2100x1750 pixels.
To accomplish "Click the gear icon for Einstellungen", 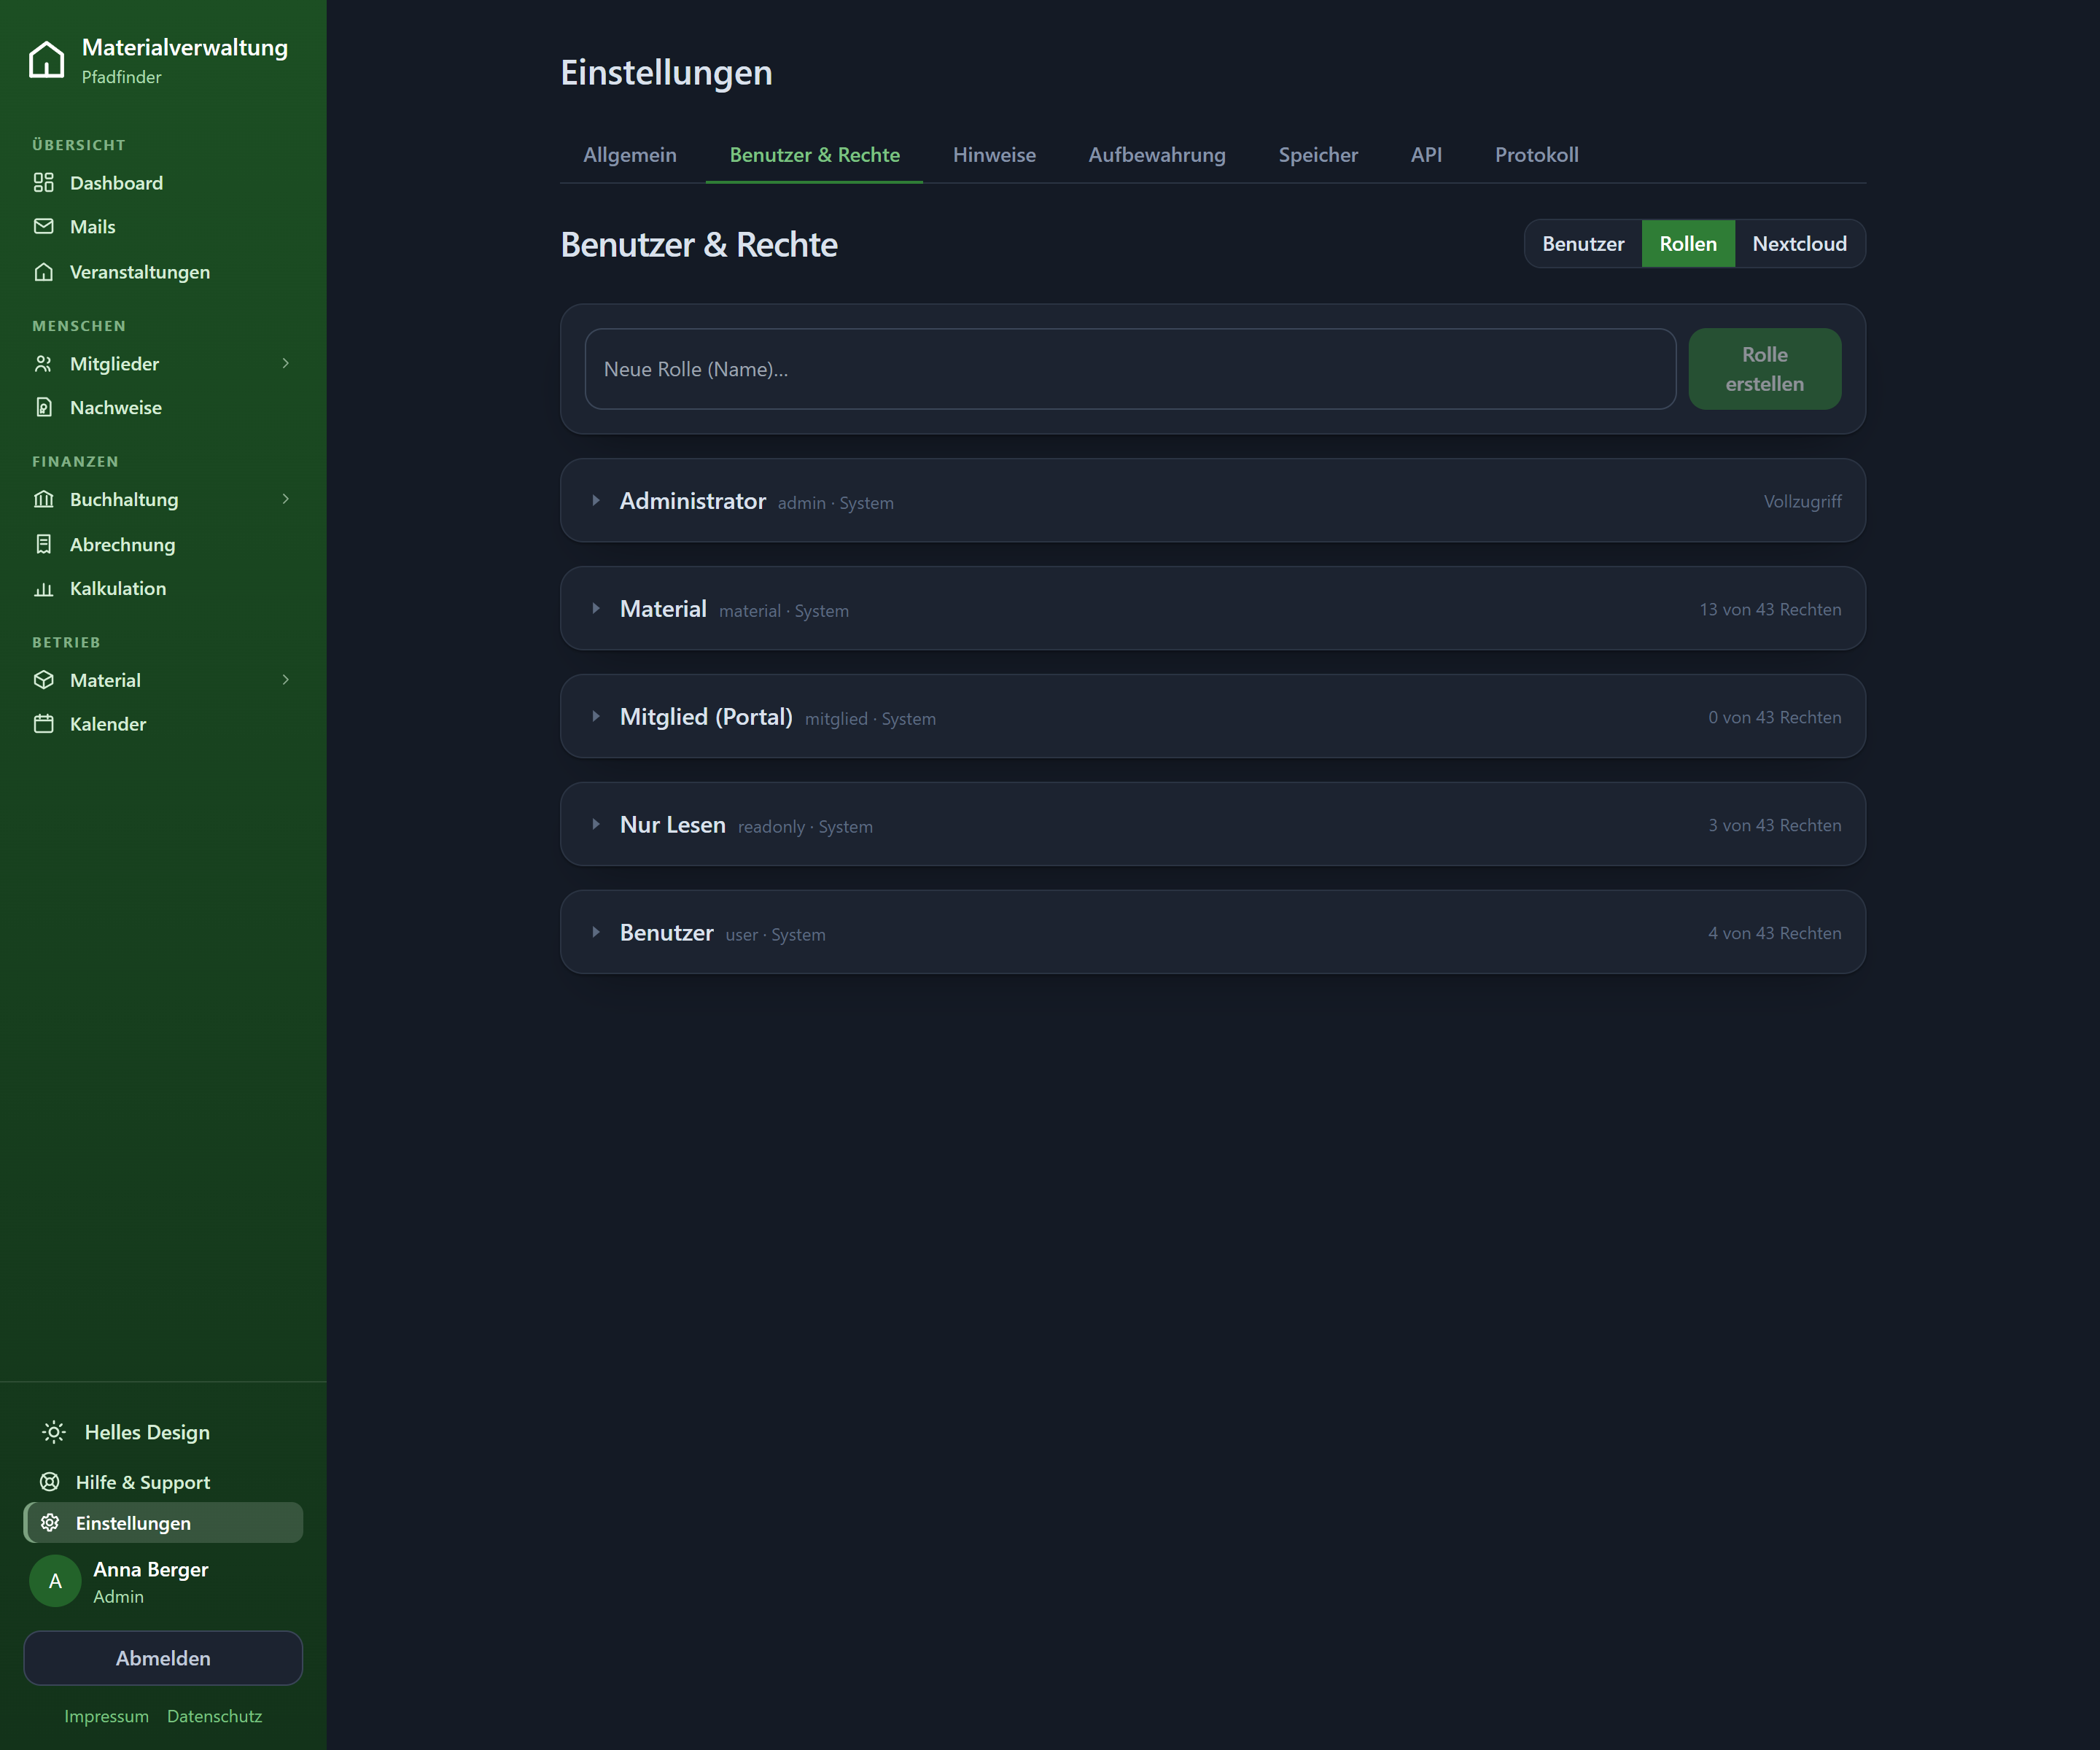I will (x=50, y=1523).
